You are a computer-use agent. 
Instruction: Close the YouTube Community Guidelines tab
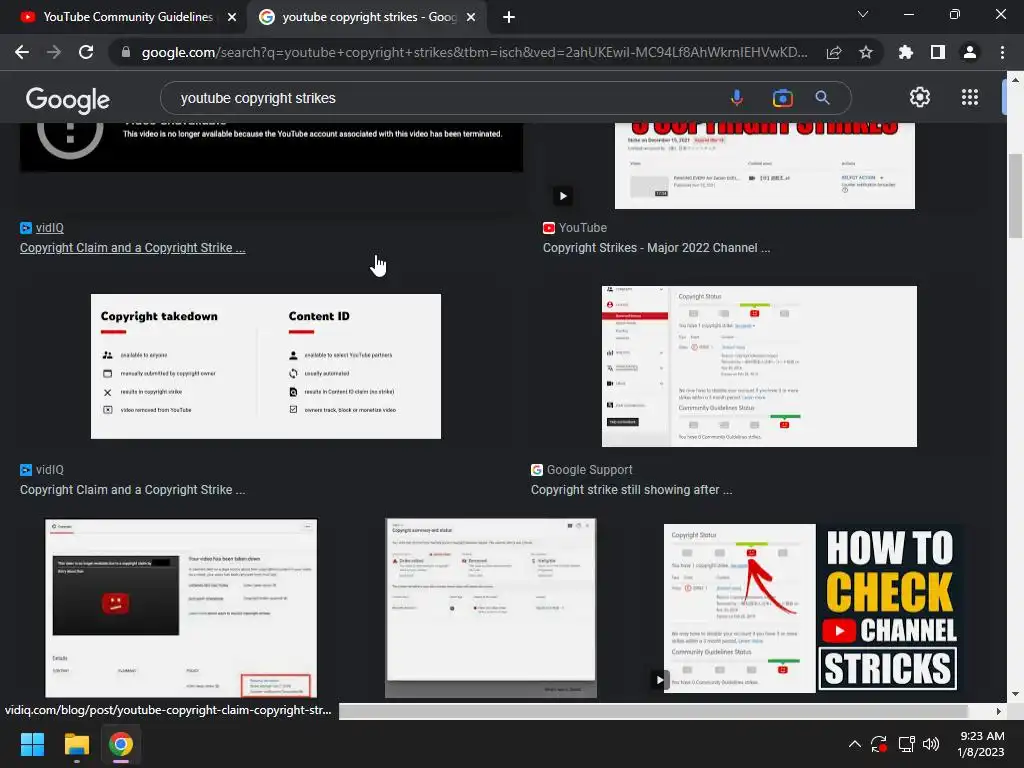click(232, 17)
